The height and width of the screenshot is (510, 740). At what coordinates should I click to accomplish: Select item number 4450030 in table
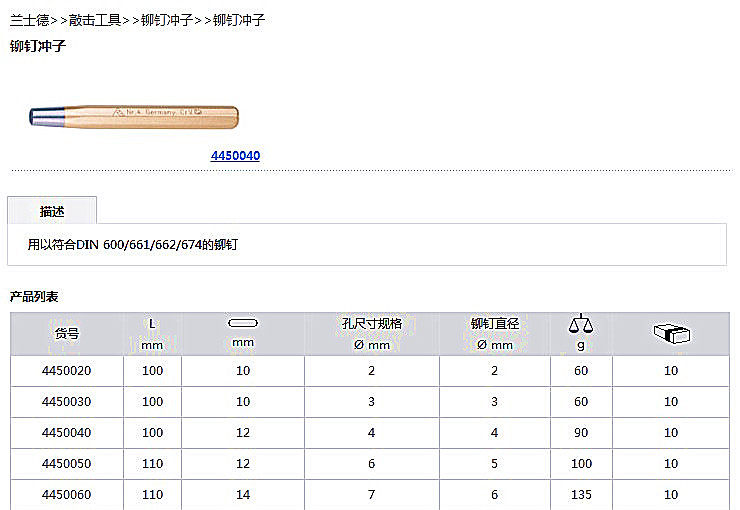66,402
